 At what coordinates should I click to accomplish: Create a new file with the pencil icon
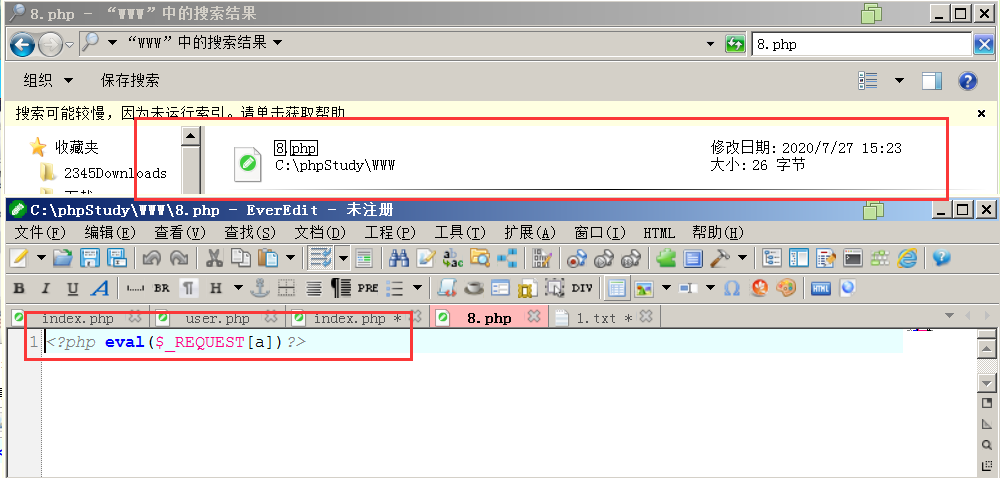point(19,257)
